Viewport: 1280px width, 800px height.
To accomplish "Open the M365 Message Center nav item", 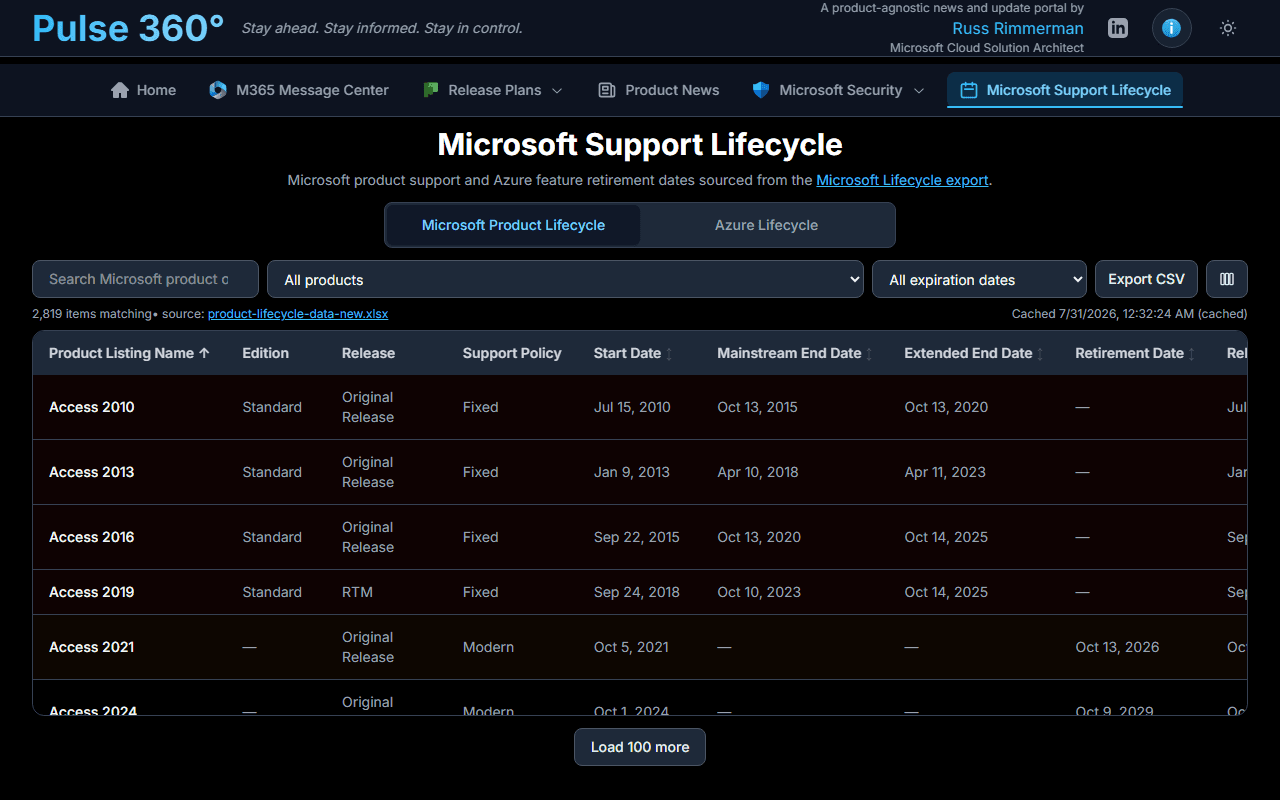I will 299,90.
